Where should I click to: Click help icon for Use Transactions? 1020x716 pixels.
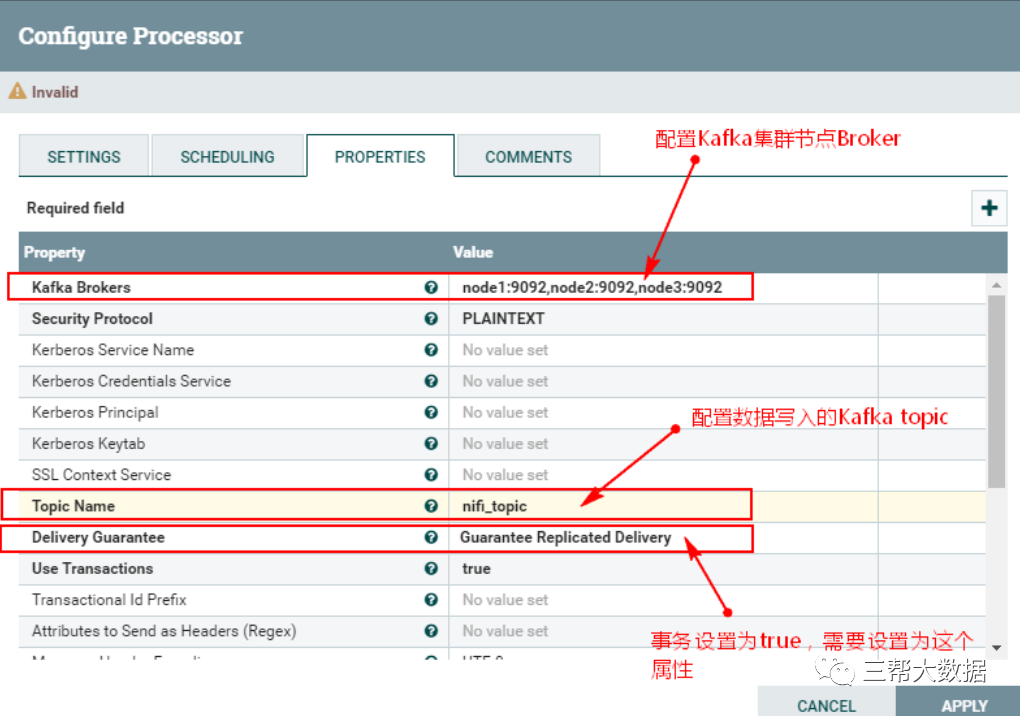click(431, 568)
